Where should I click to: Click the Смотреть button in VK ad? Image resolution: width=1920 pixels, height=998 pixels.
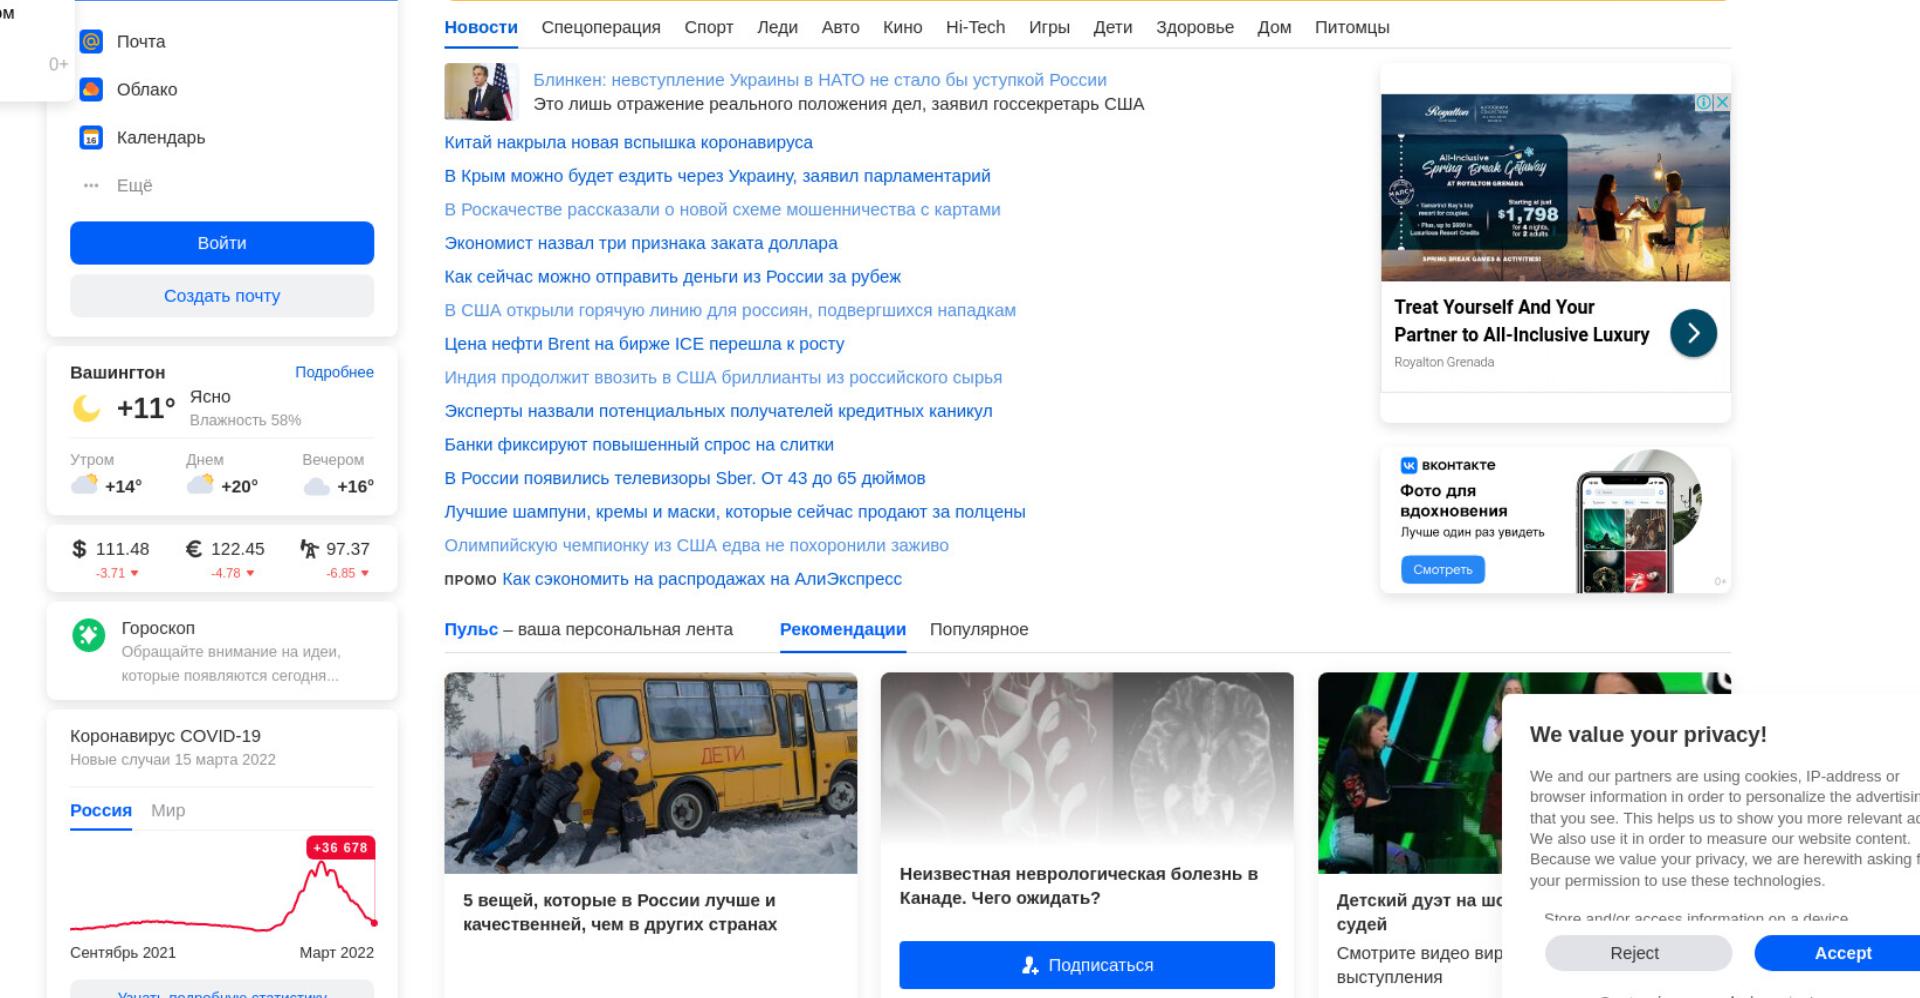pyautogui.click(x=1443, y=569)
